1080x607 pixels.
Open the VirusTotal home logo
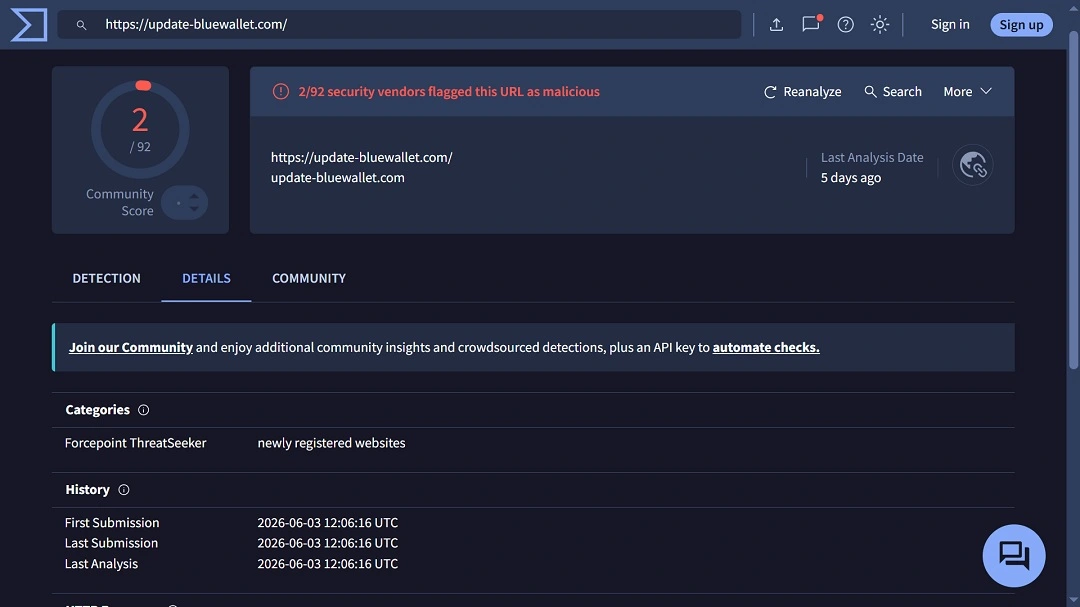[x=29, y=25]
